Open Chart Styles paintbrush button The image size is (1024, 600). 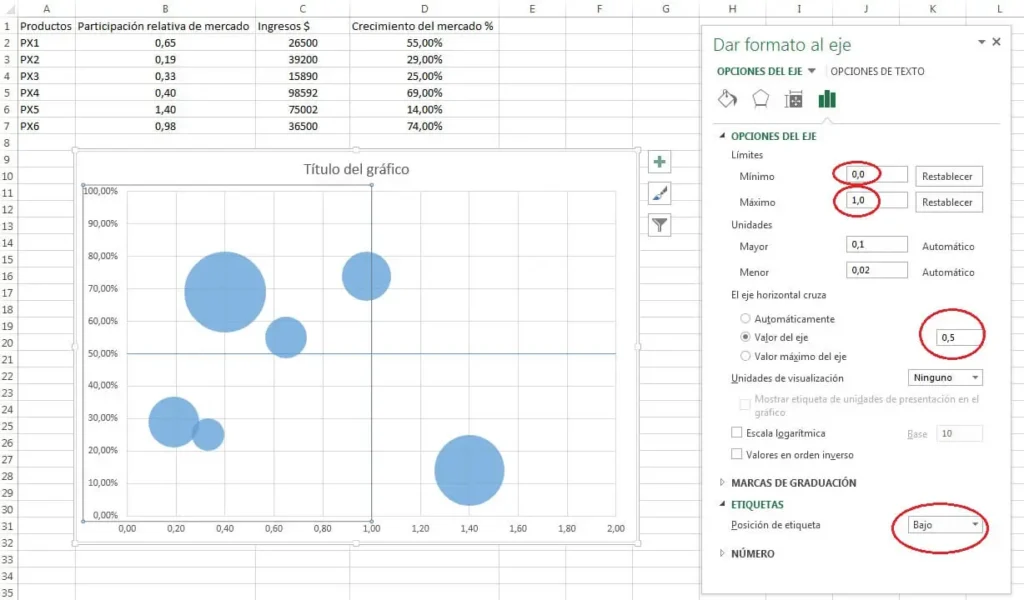pos(659,193)
